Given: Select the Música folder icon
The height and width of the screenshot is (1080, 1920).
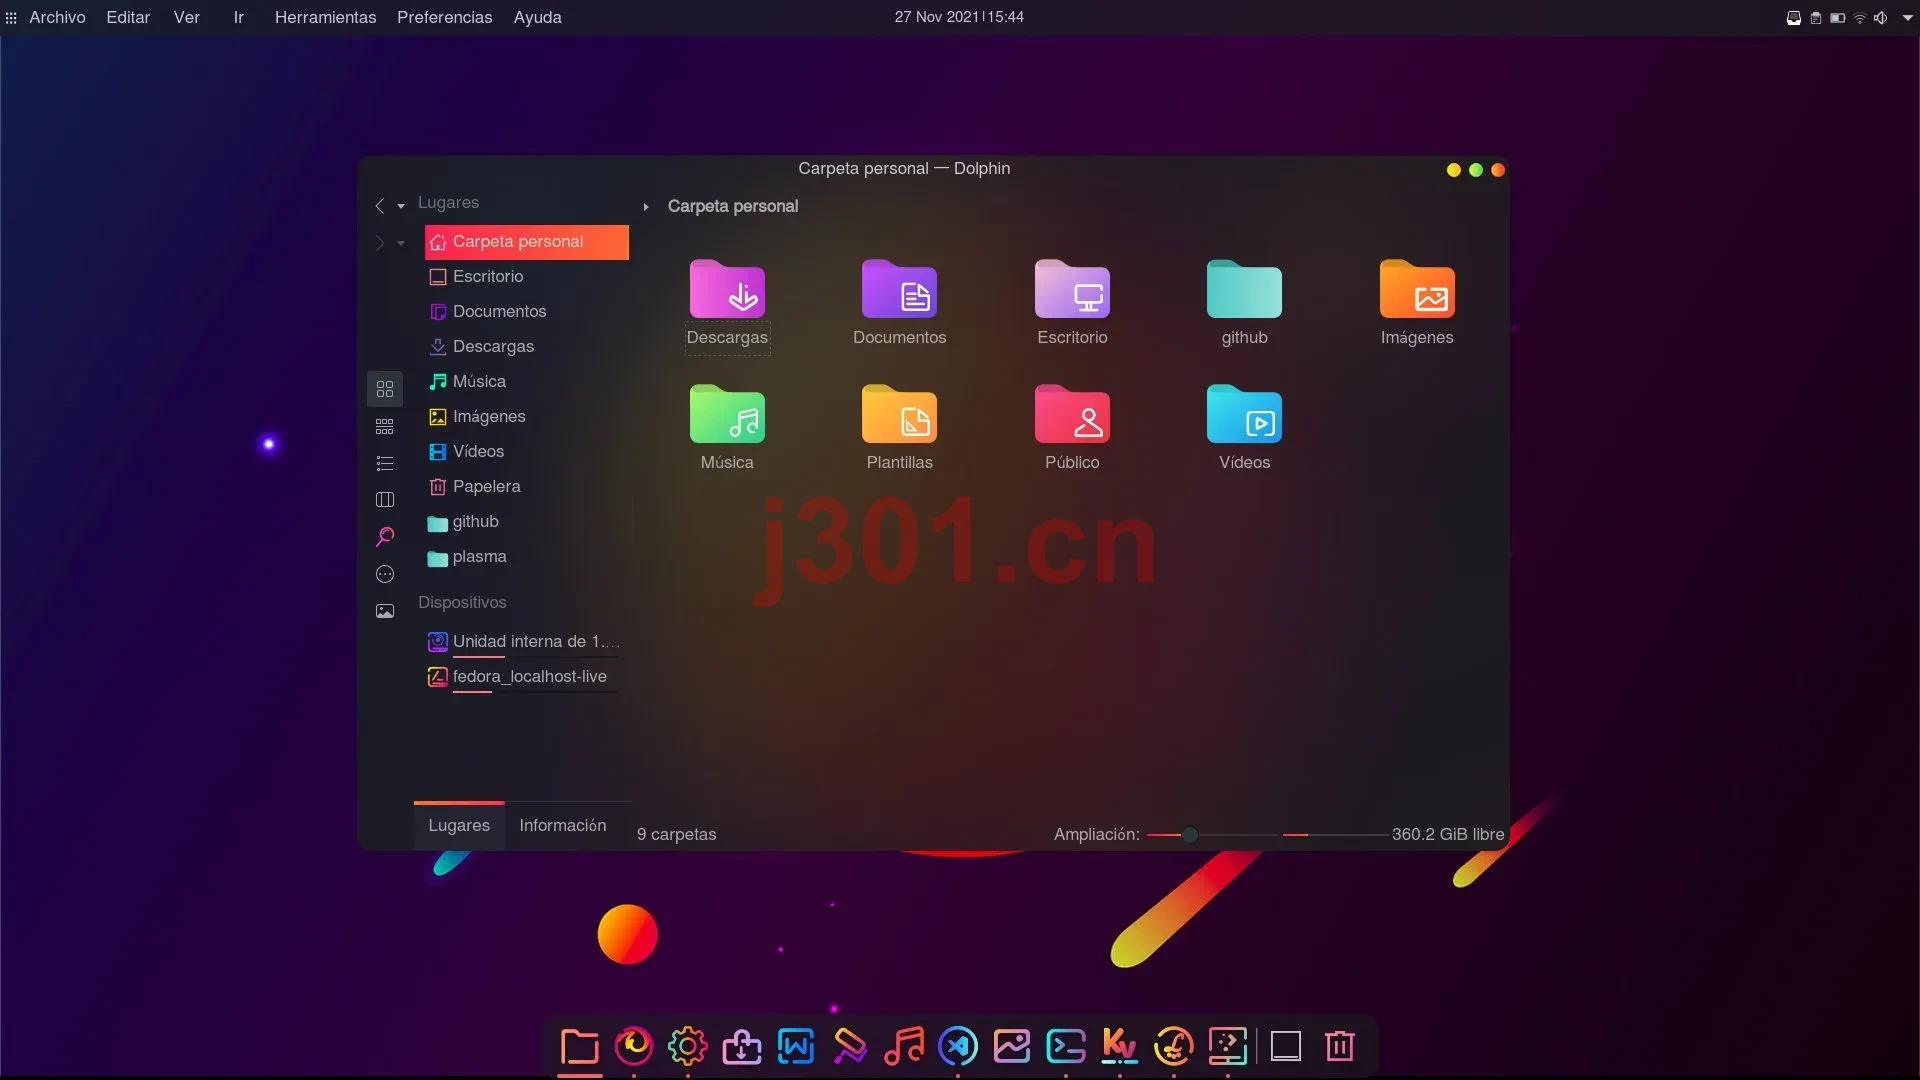Looking at the screenshot, I should tap(727, 414).
